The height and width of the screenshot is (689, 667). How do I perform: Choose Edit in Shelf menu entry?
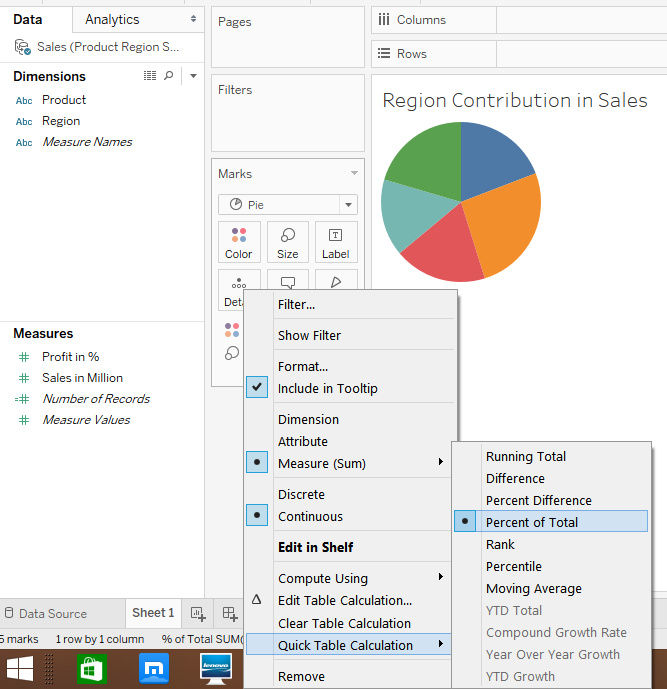click(315, 548)
